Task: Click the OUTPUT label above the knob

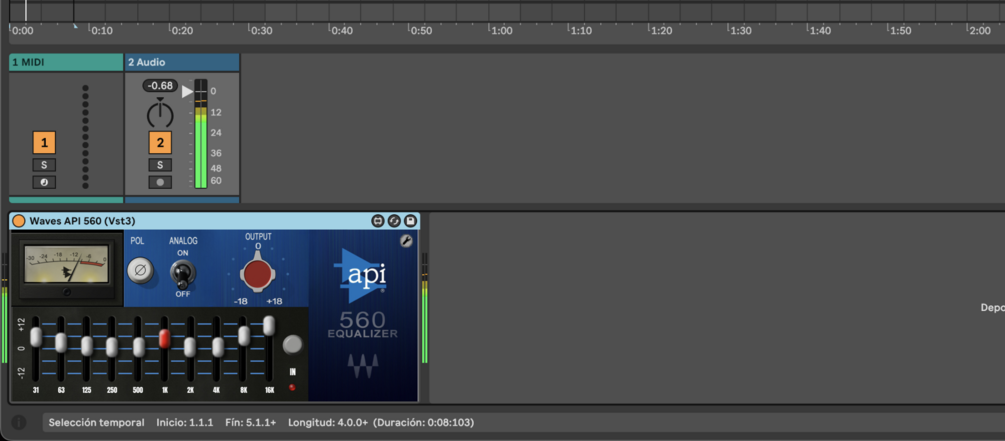Action: (x=258, y=237)
